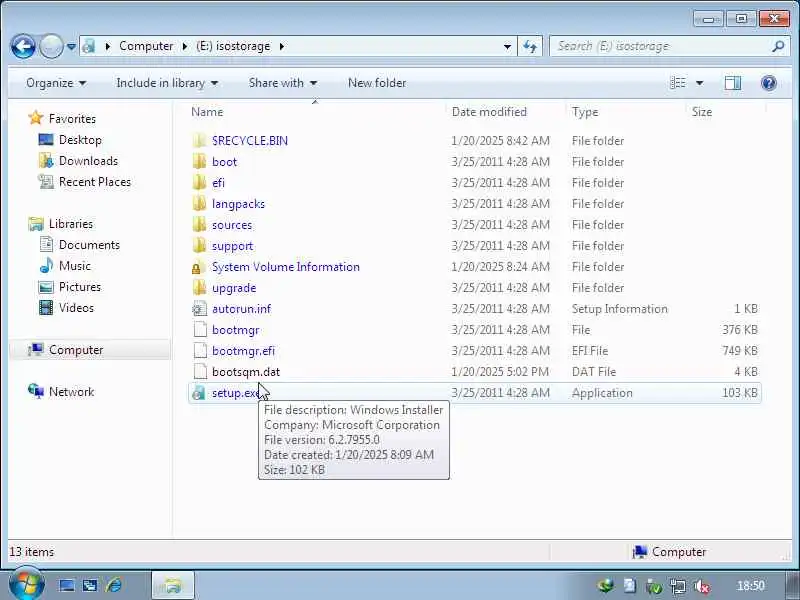Click the Refresh button beside address bar
The height and width of the screenshot is (600, 800).
[x=530, y=47]
